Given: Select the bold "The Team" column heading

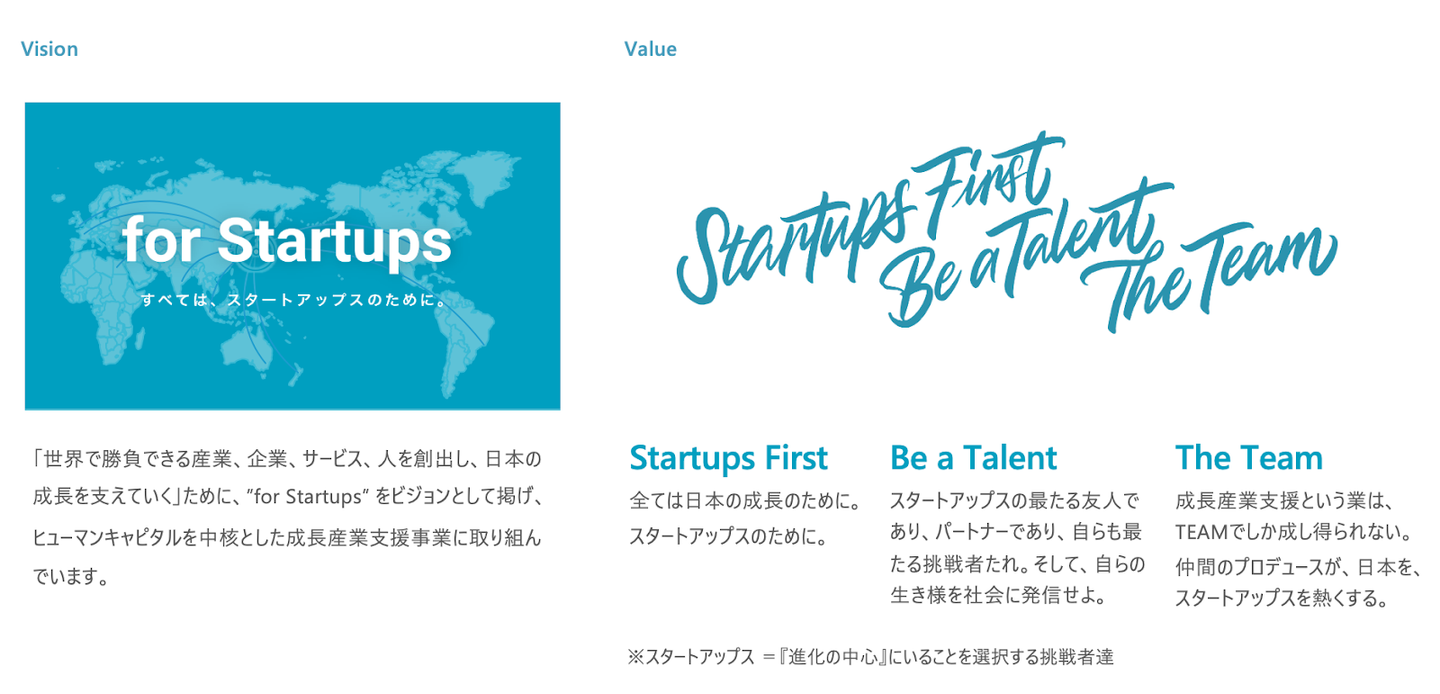Looking at the screenshot, I should pos(1248,458).
